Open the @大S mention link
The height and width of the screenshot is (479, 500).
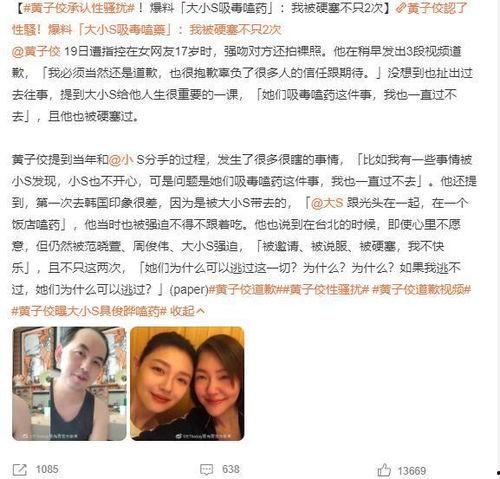point(327,203)
